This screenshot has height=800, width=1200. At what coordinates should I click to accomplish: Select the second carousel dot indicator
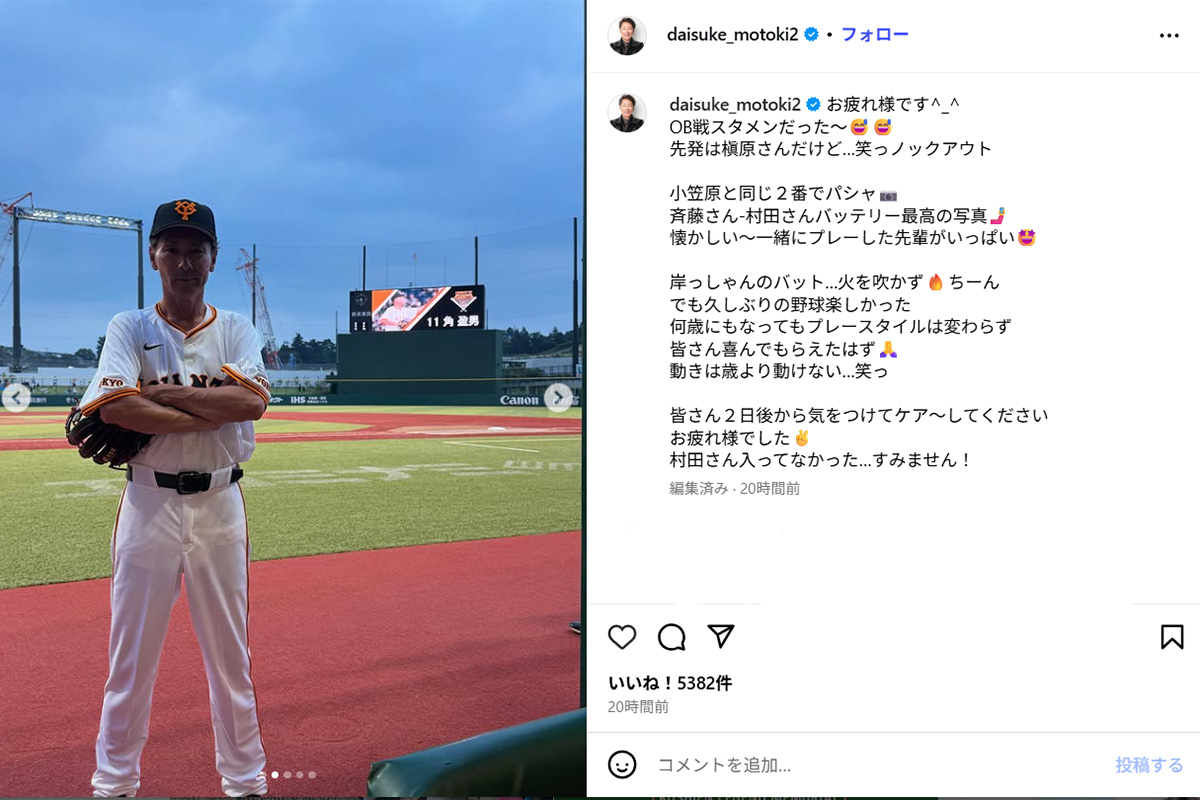[x=287, y=774]
